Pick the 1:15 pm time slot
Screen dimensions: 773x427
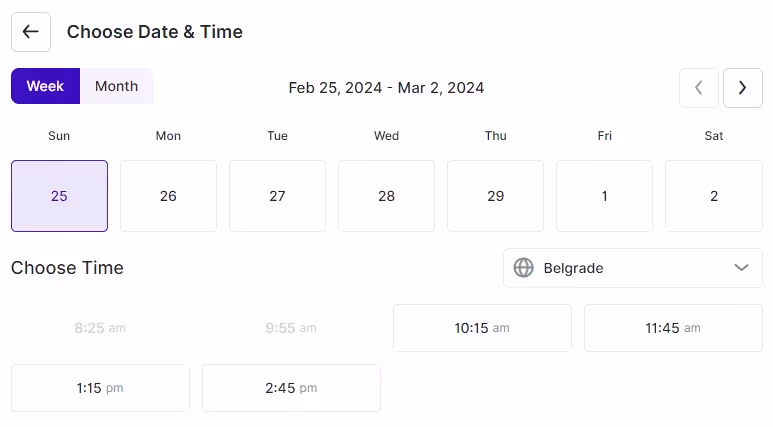coord(100,388)
